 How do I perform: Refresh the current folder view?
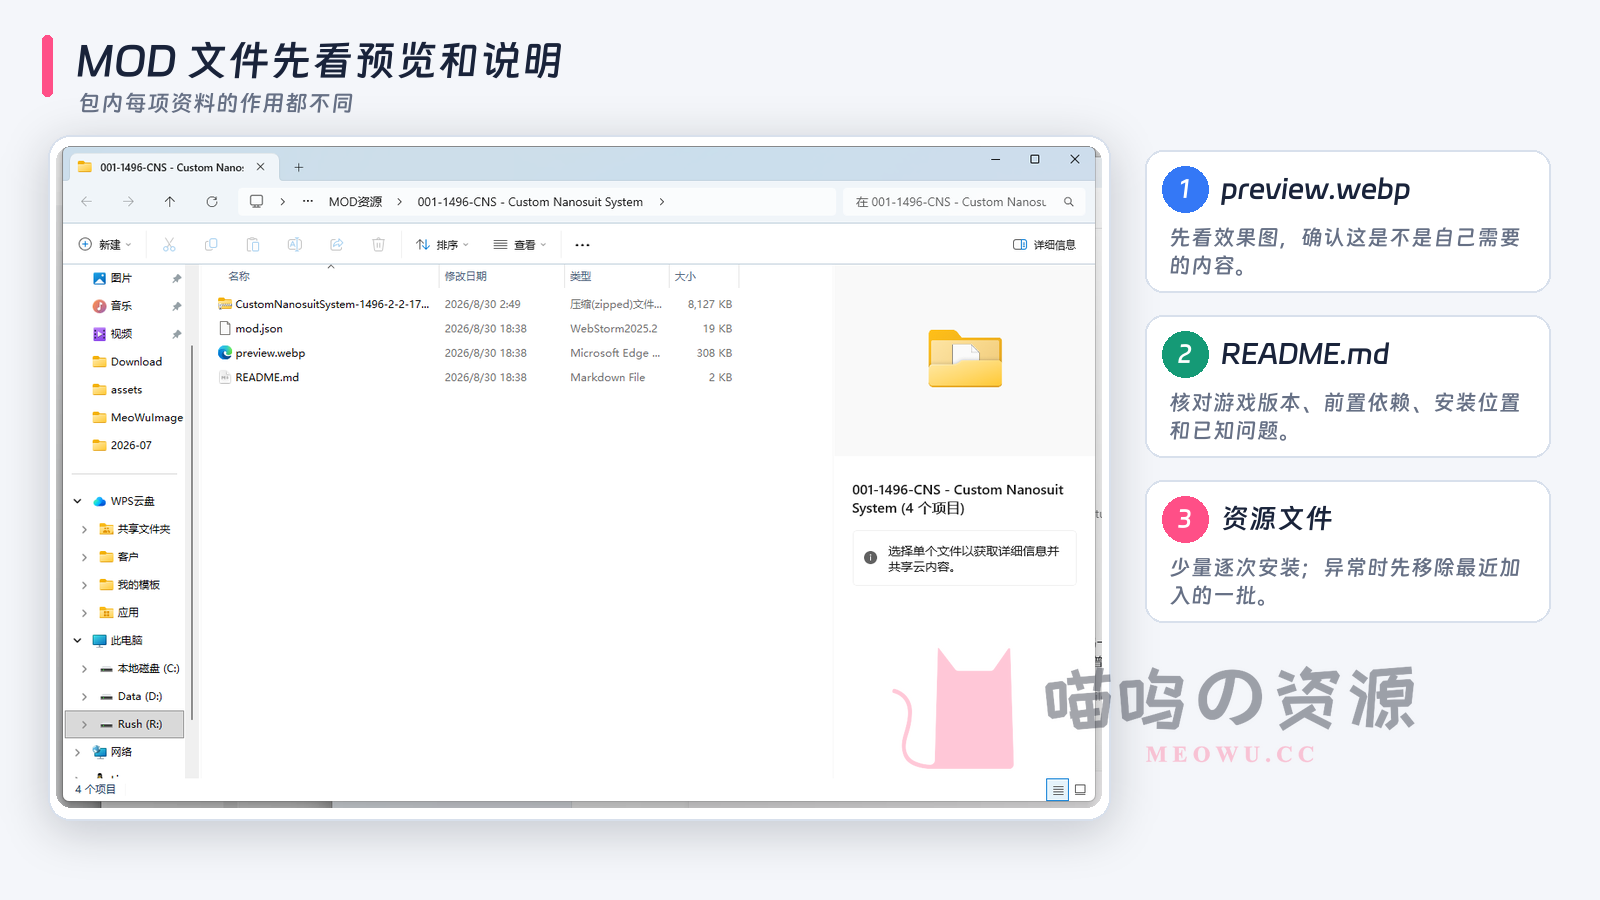[212, 201]
